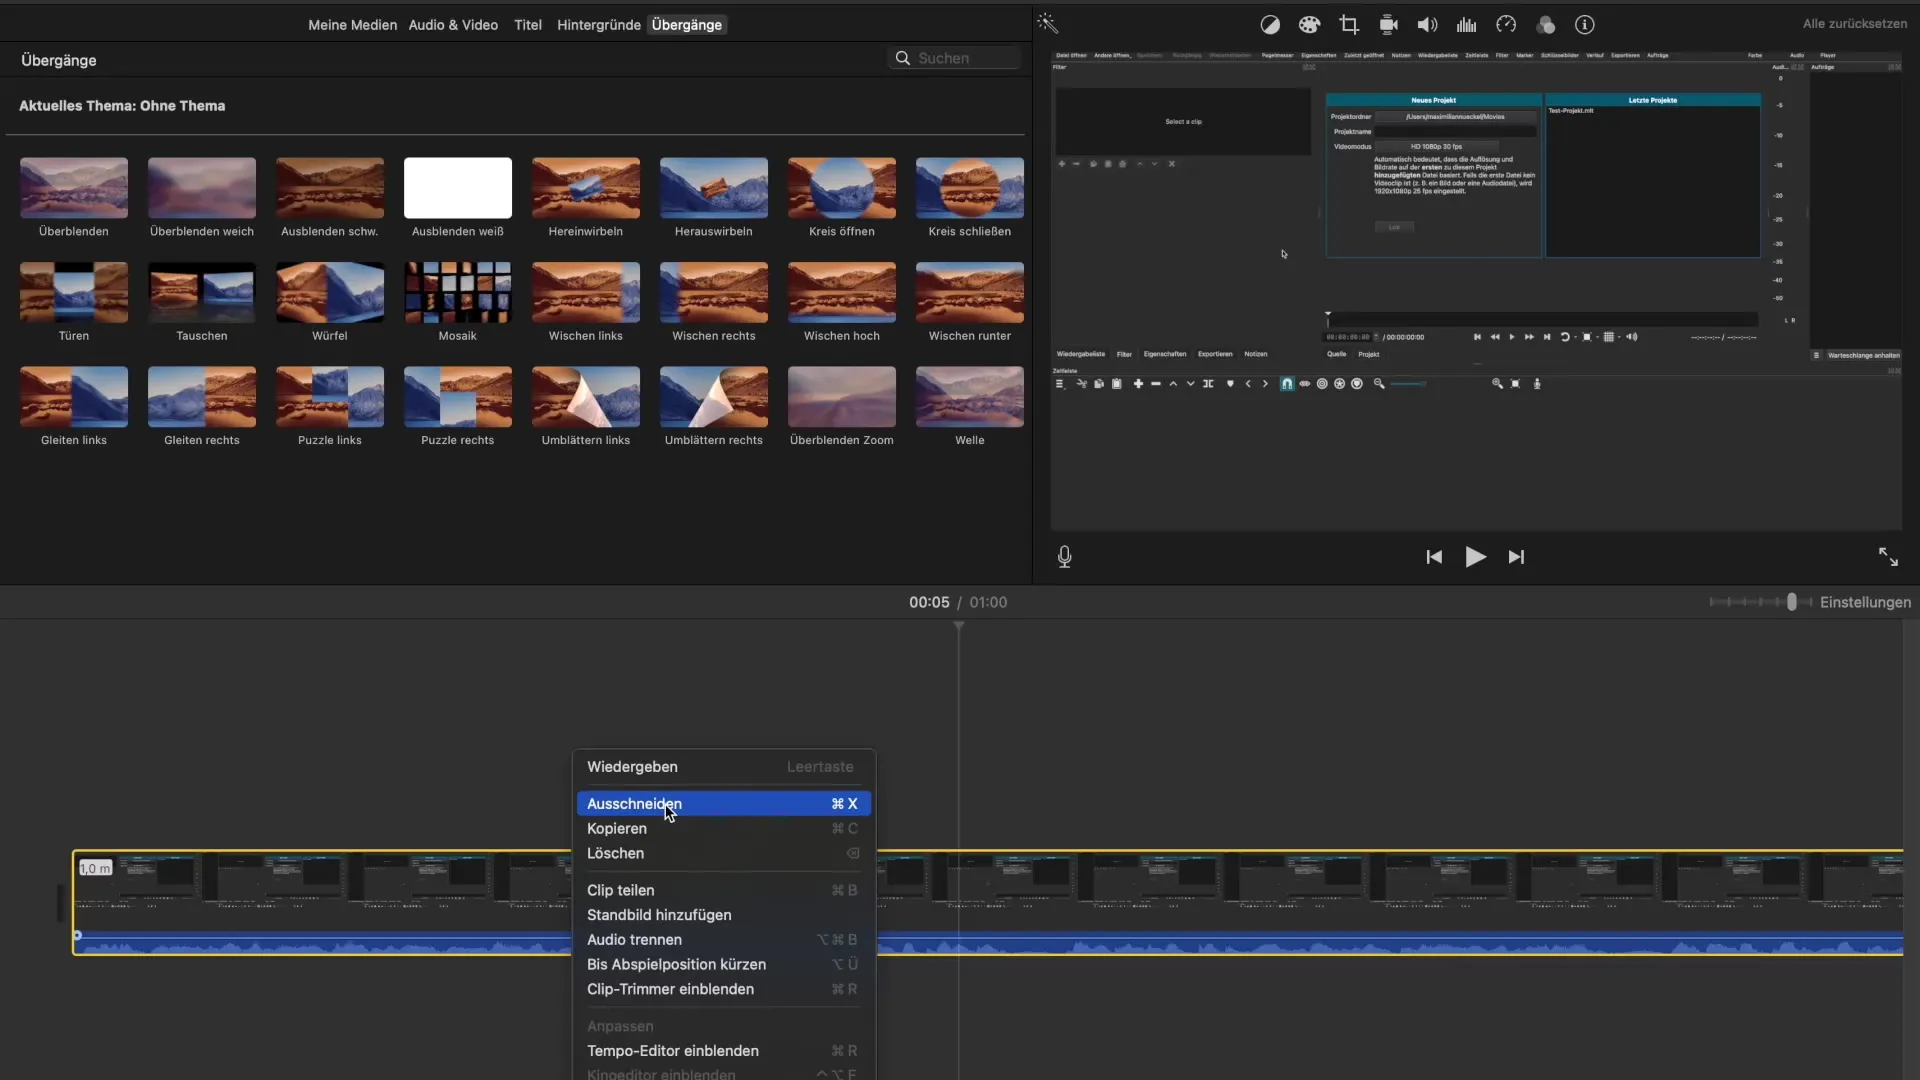
Task: Select the Wischen links transition
Action: point(586,293)
